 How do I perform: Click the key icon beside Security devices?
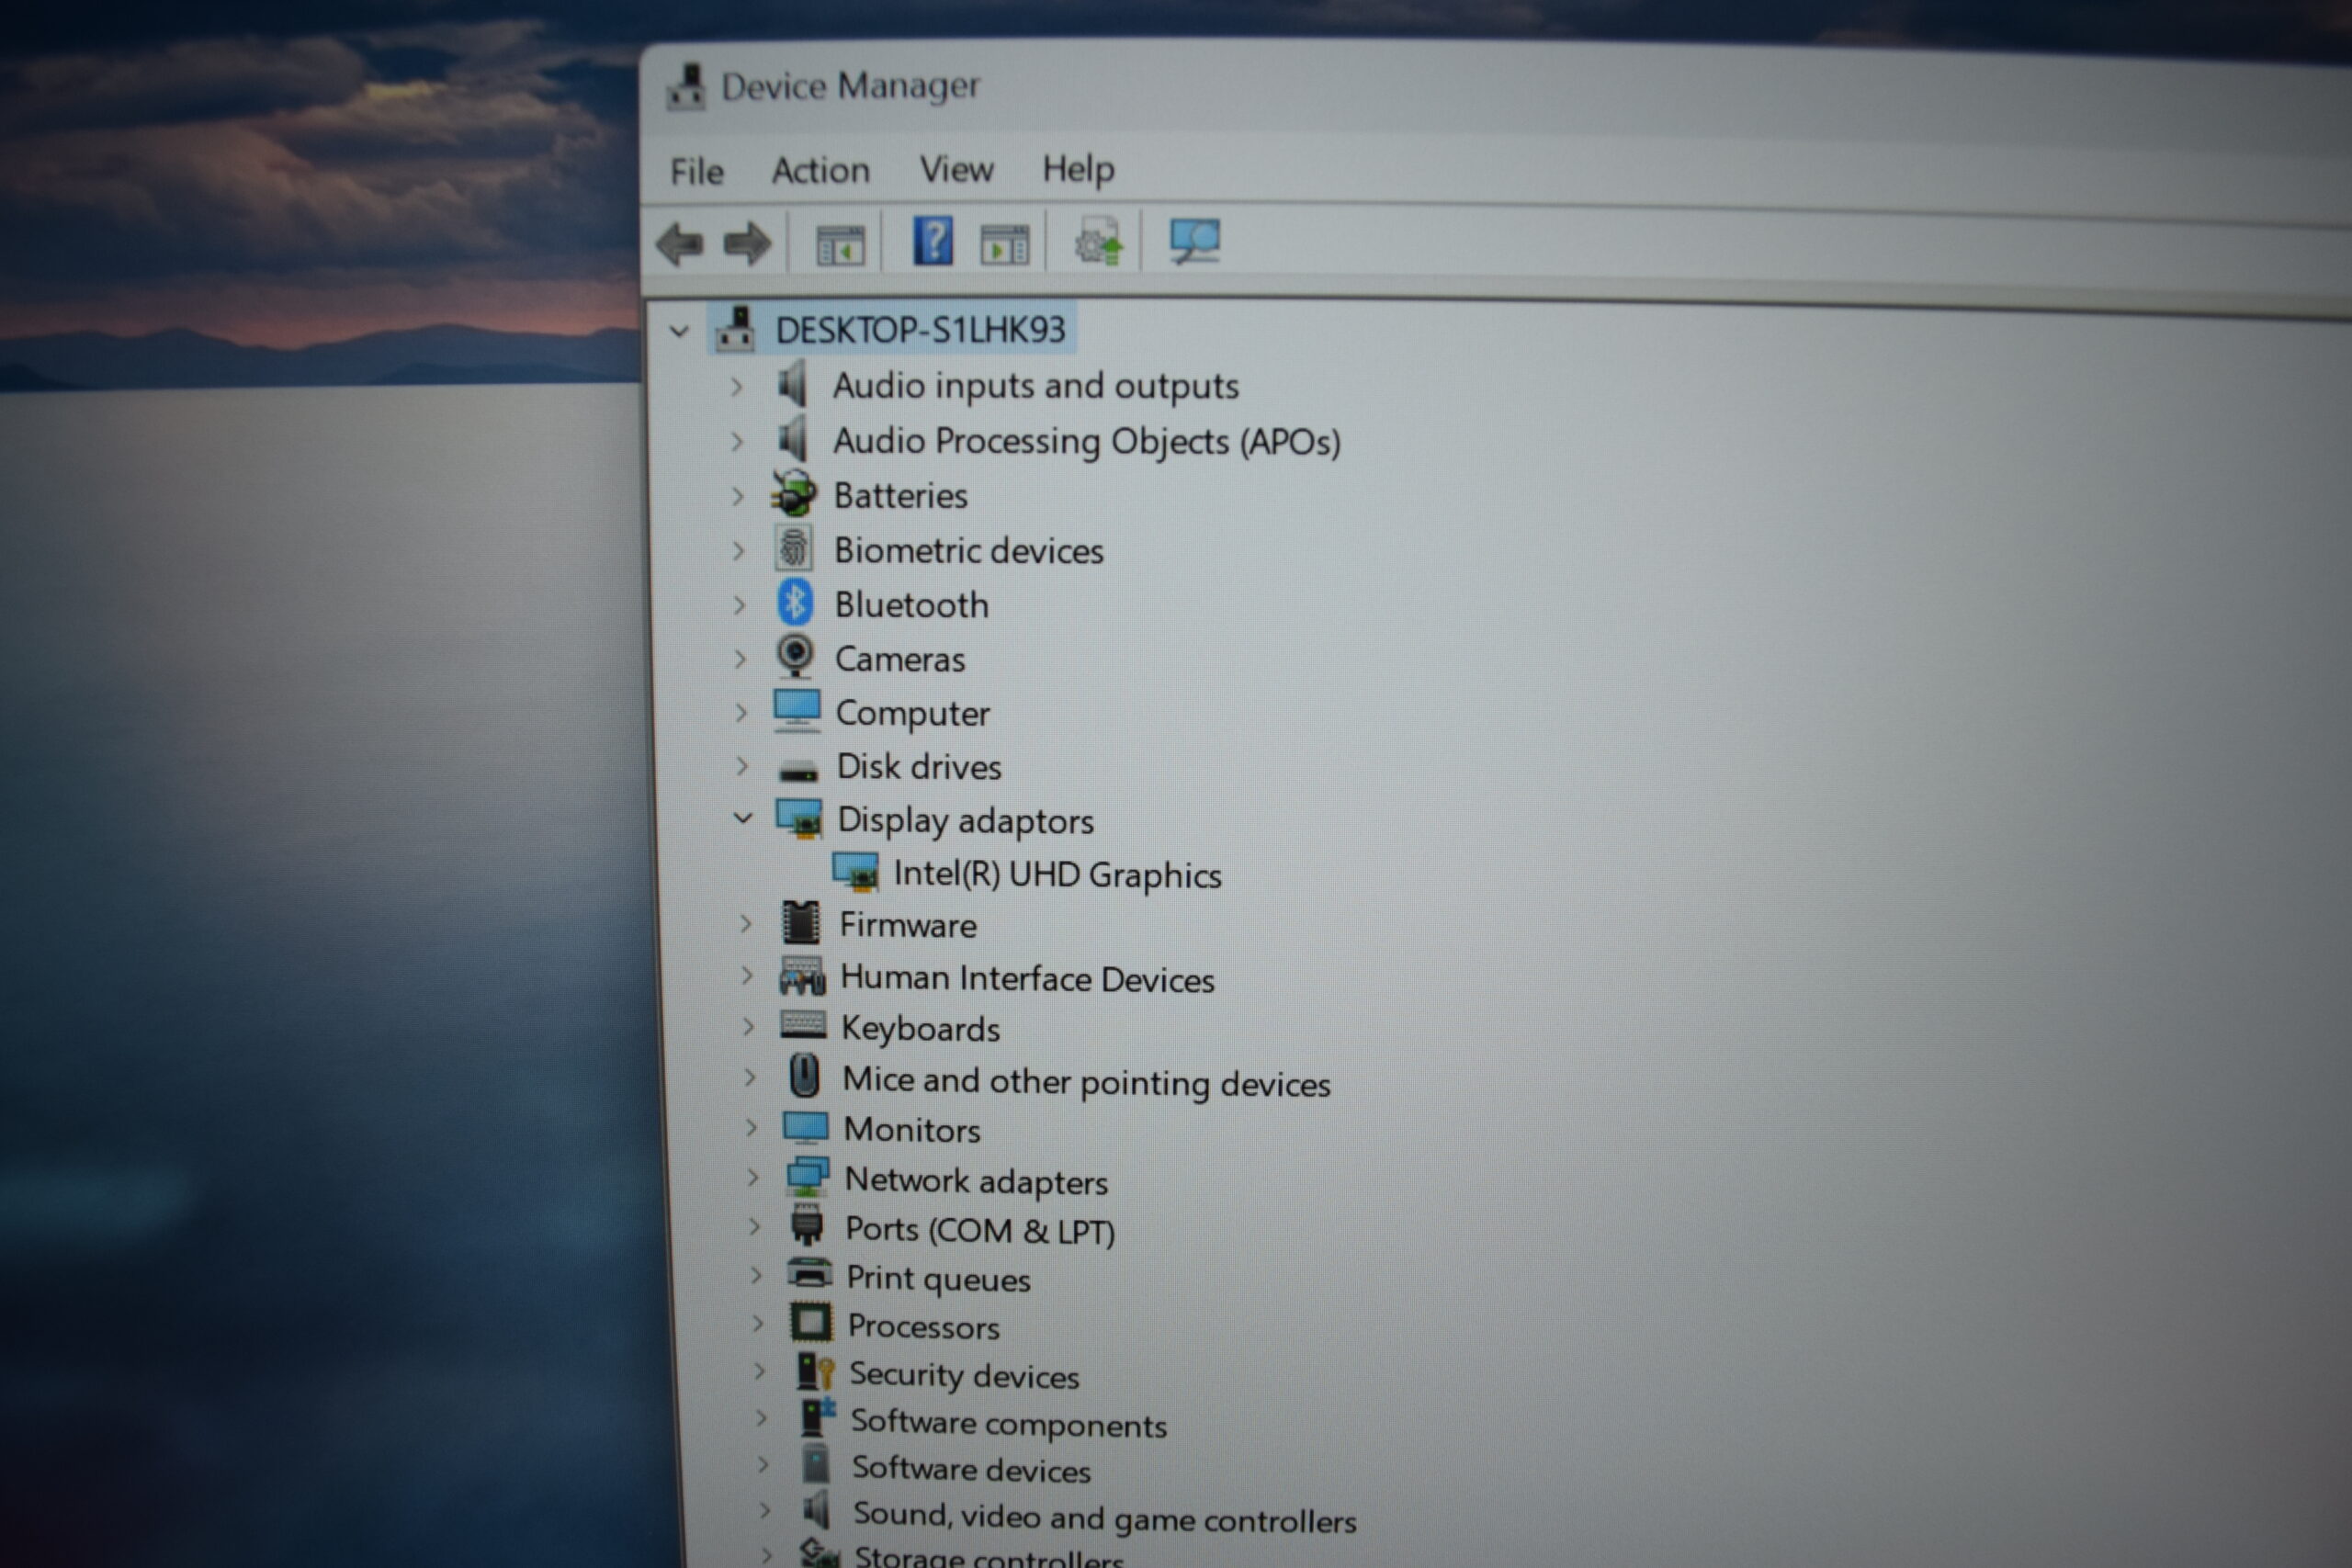click(815, 1371)
